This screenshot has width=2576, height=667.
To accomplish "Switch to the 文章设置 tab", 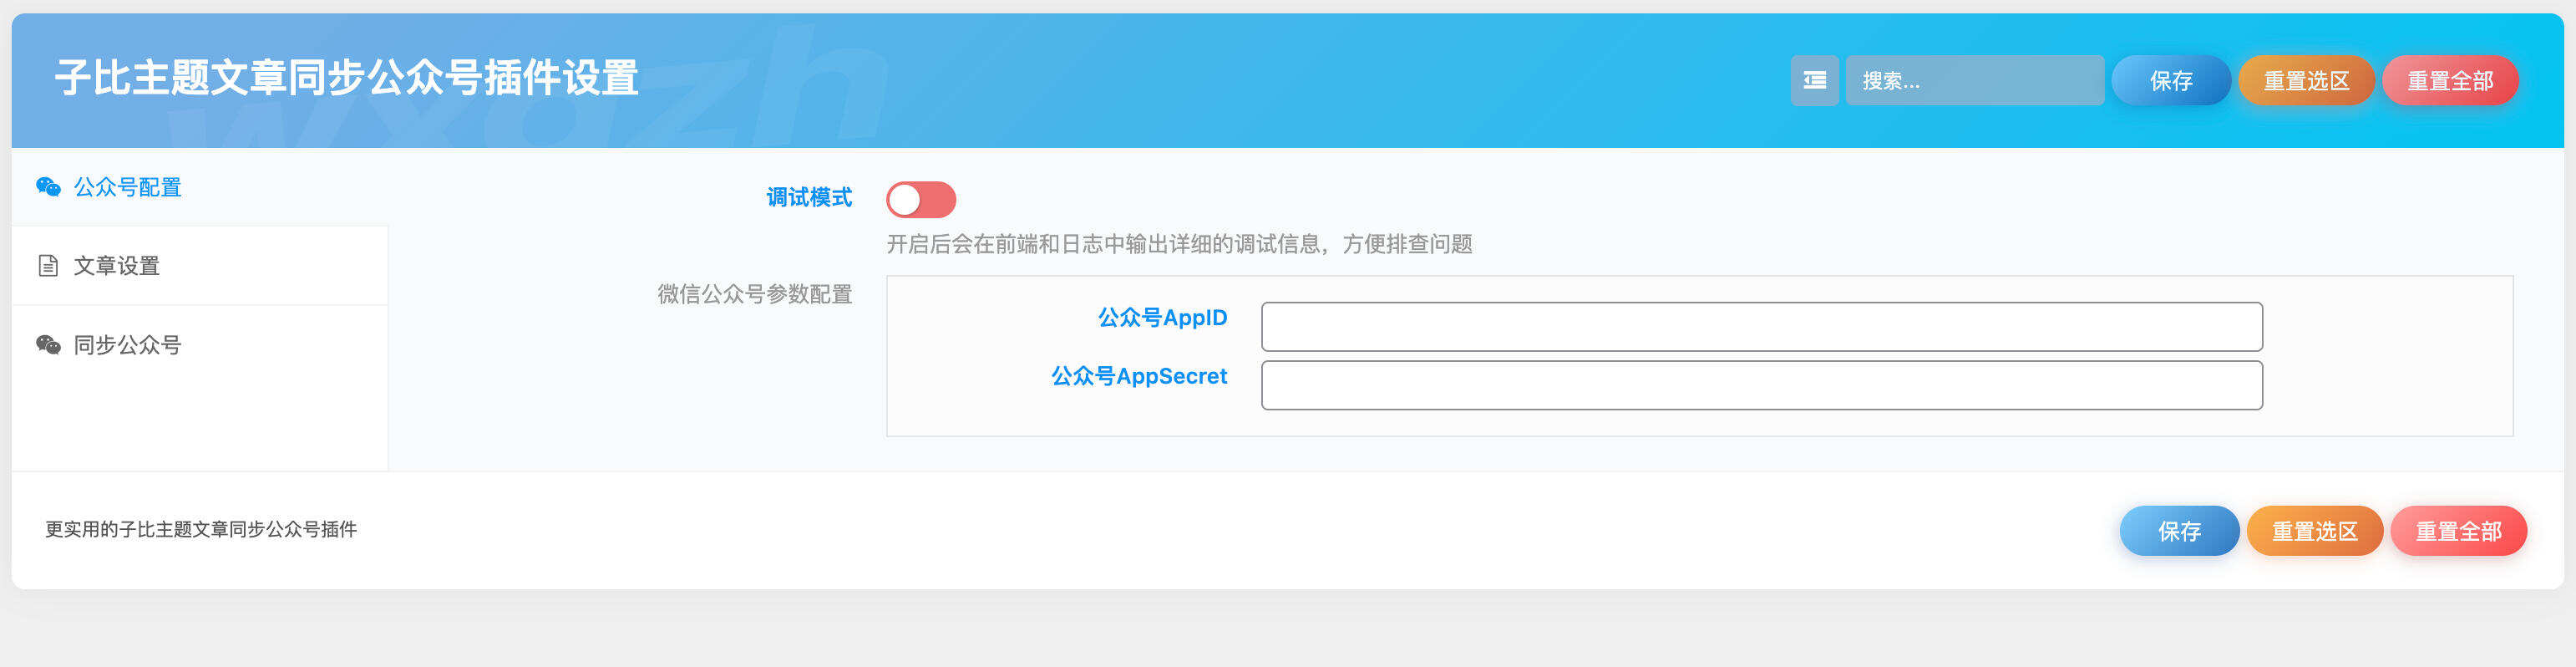I will point(200,266).
